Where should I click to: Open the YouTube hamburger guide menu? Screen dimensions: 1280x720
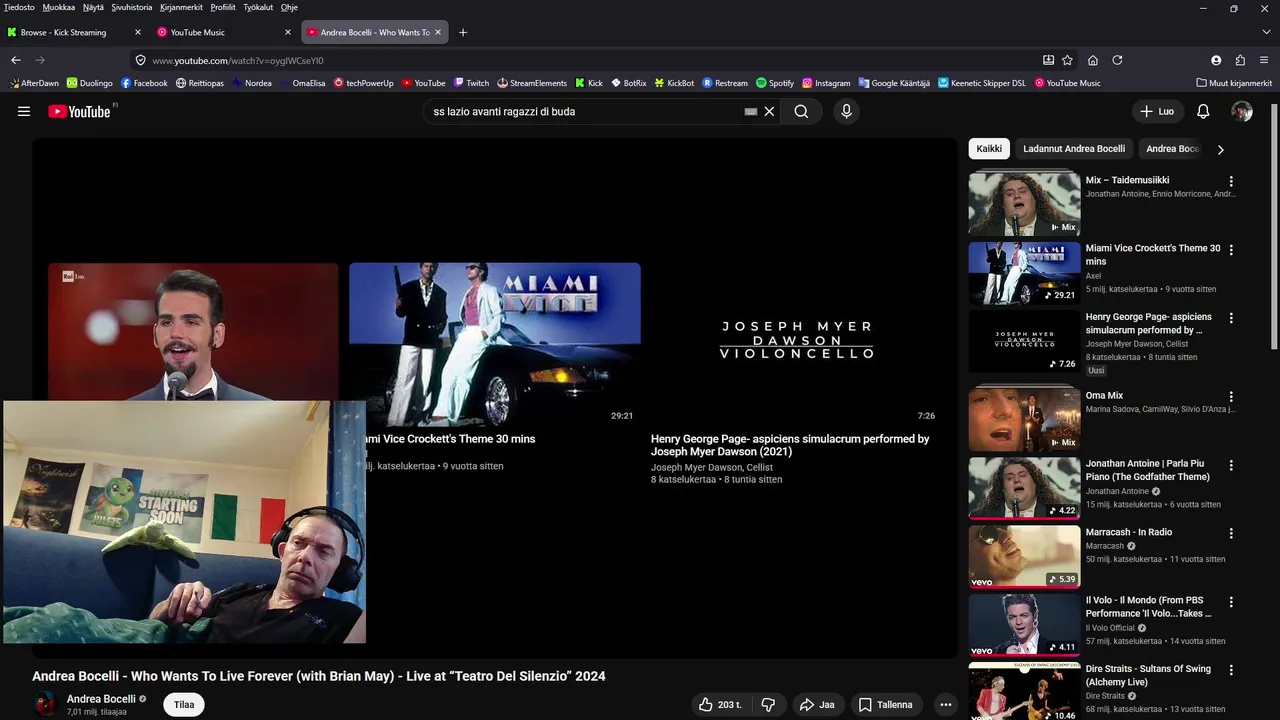click(x=24, y=111)
